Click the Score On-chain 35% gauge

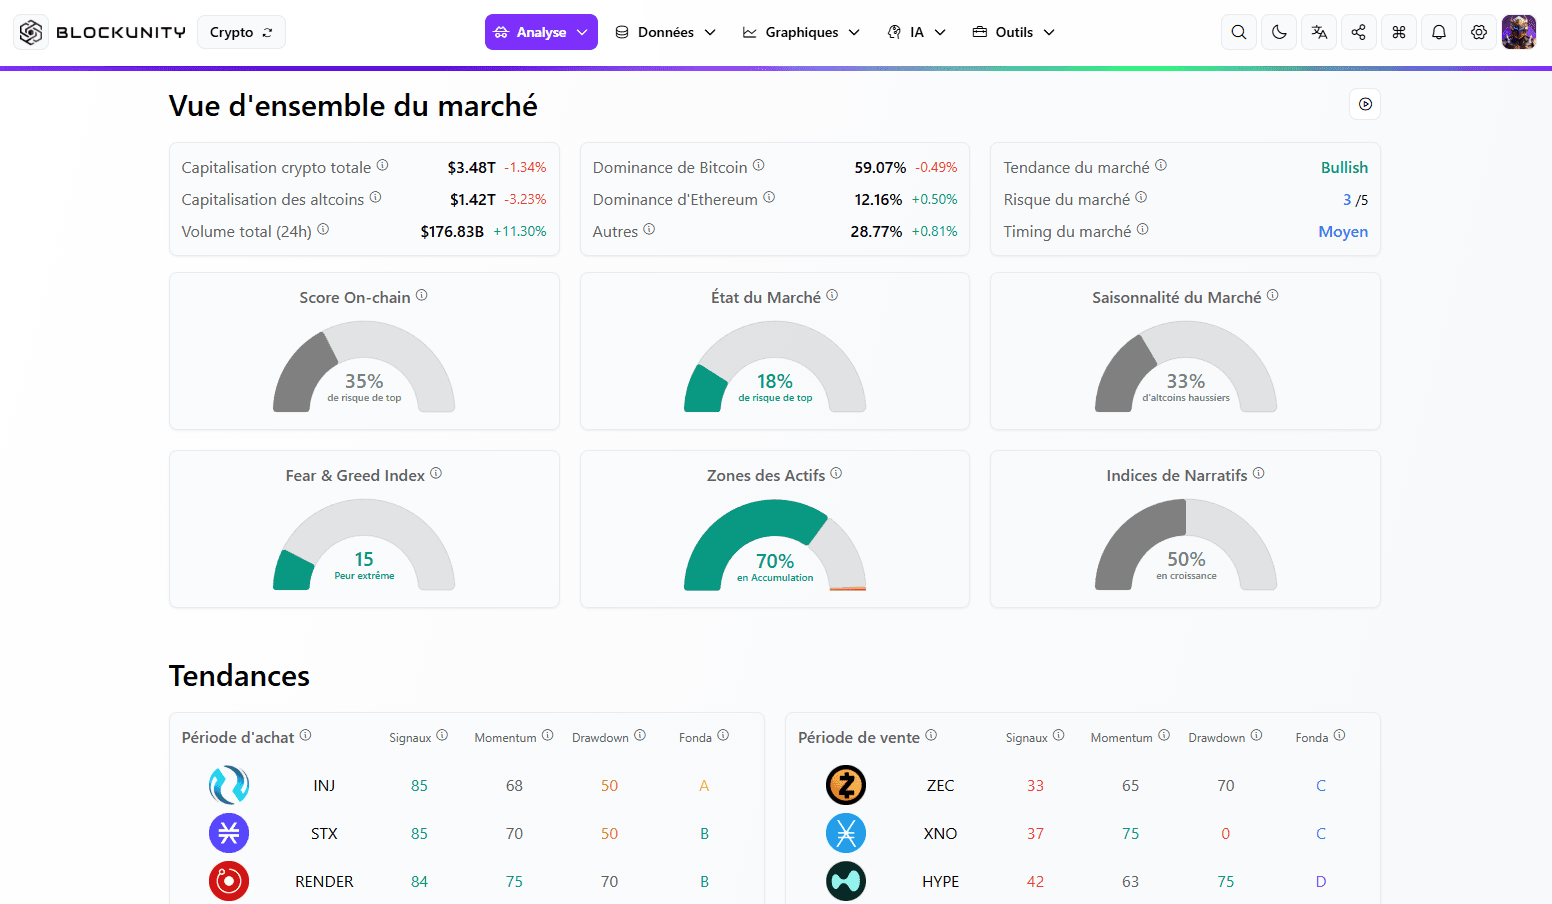pos(364,367)
